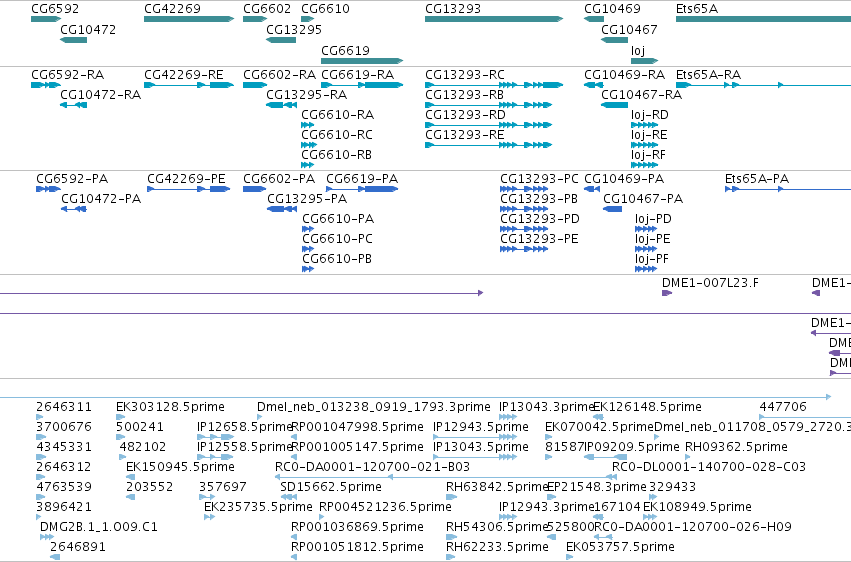Click the CG6610 gene label
Screen dimensions: 851x562
[x=325, y=9]
